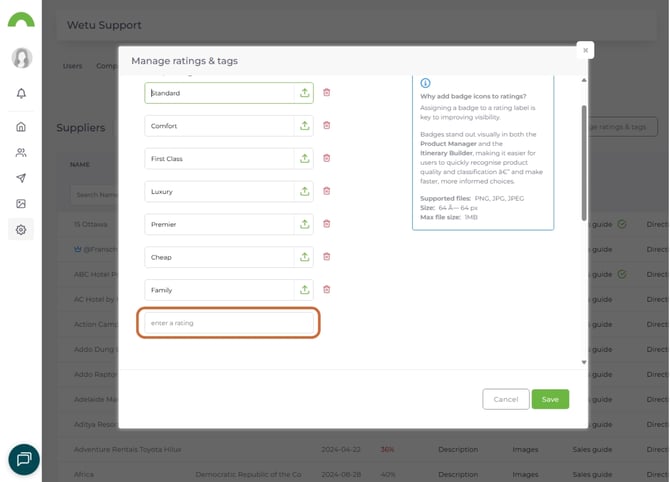Viewport: 670px width, 482px height.
Task: Click the user avatar in sidebar
Action: pyautogui.click(x=21, y=58)
